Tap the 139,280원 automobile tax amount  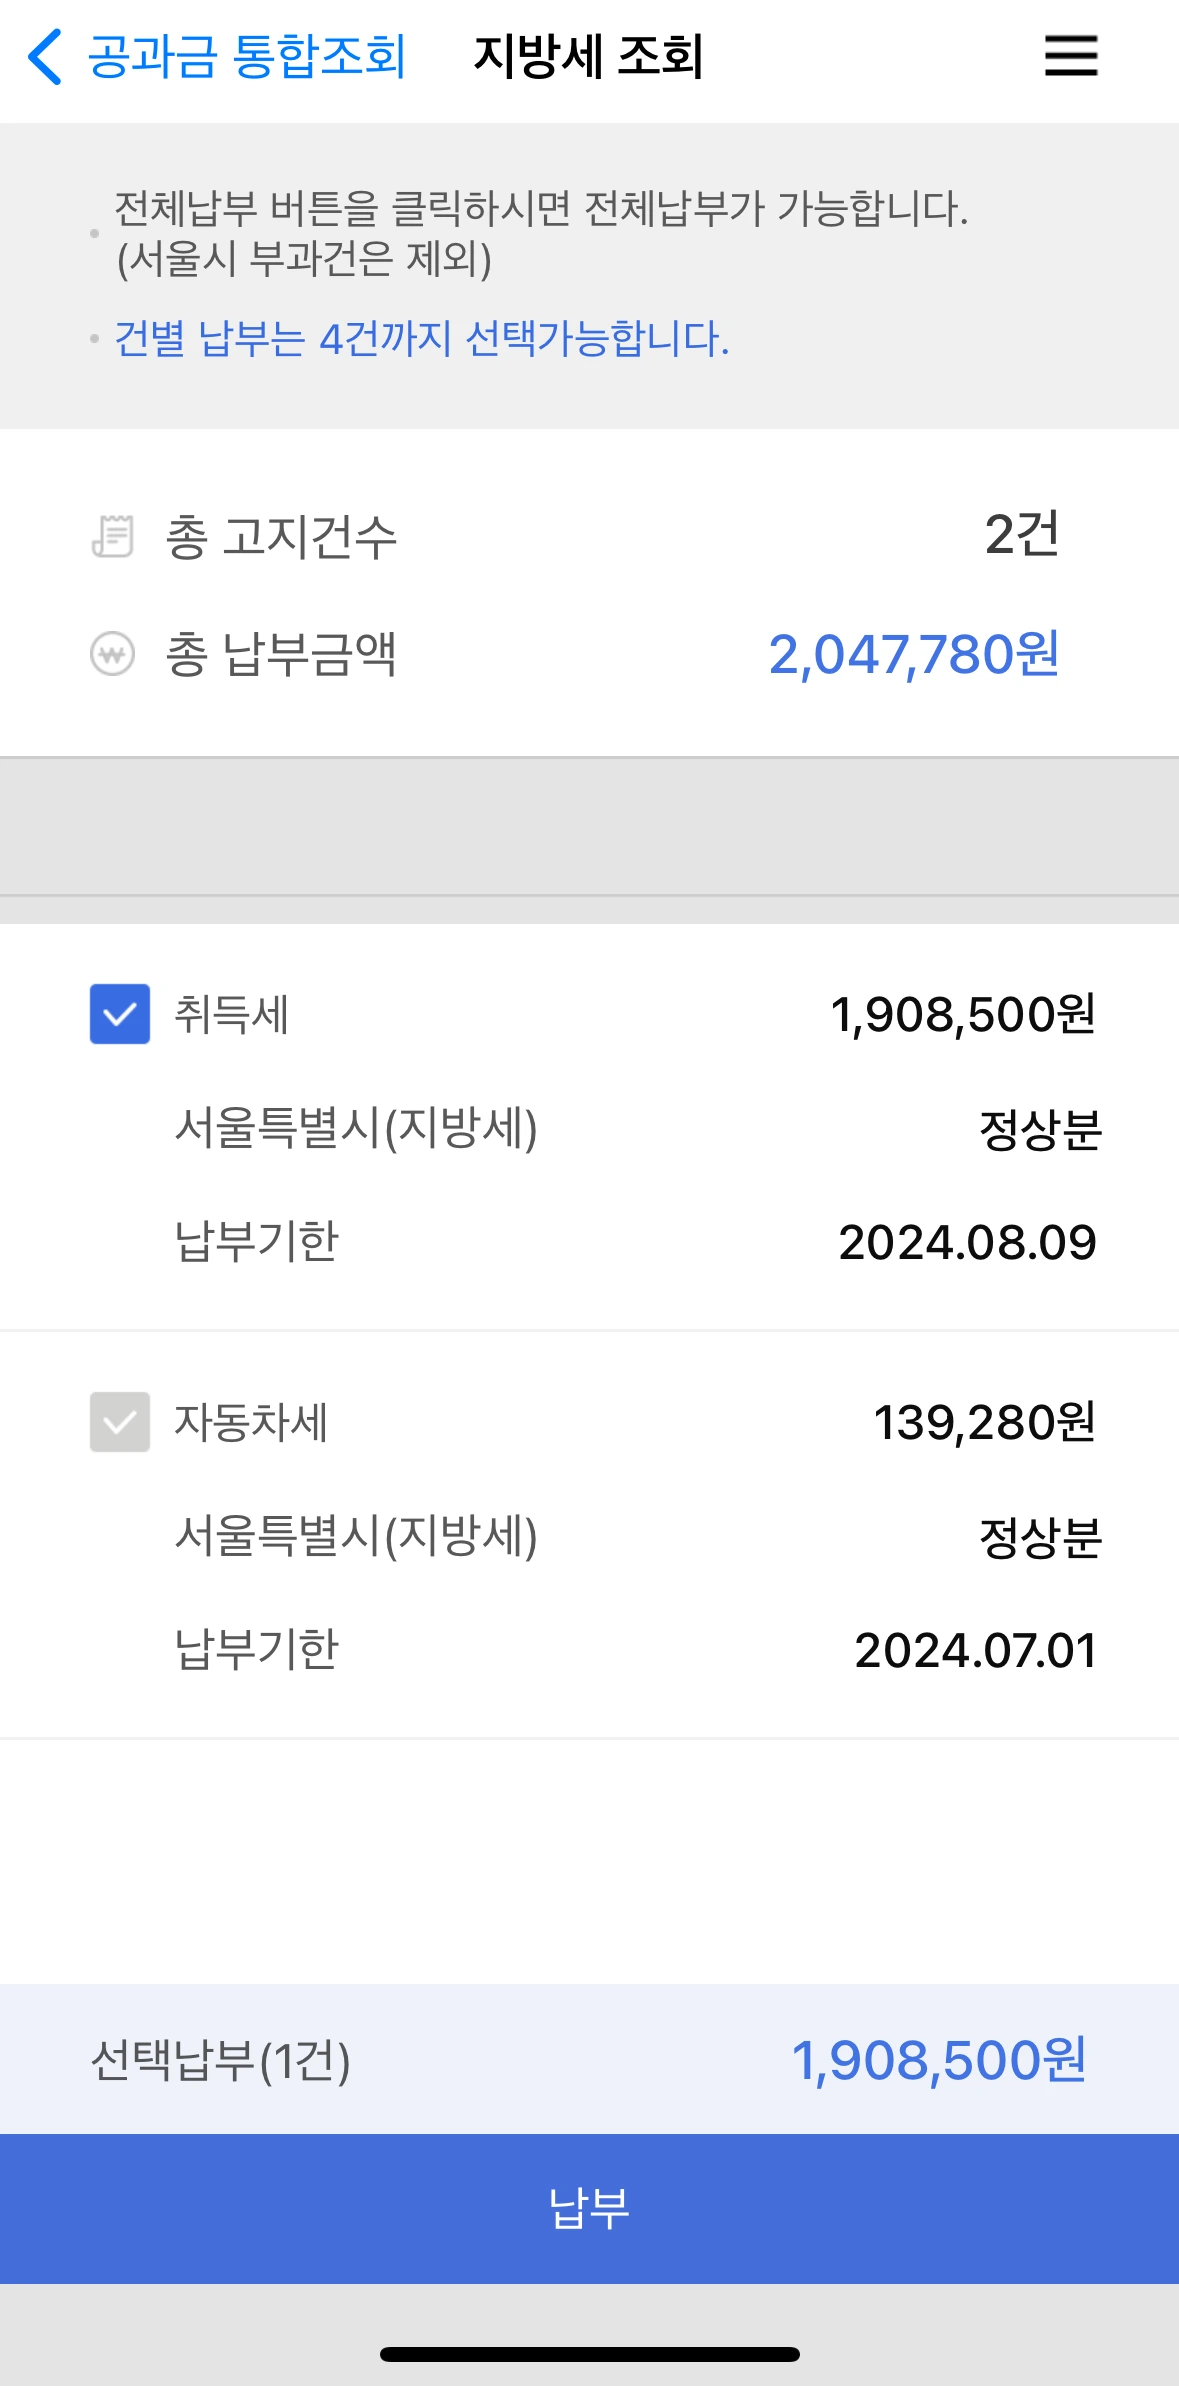click(984, 1421)
